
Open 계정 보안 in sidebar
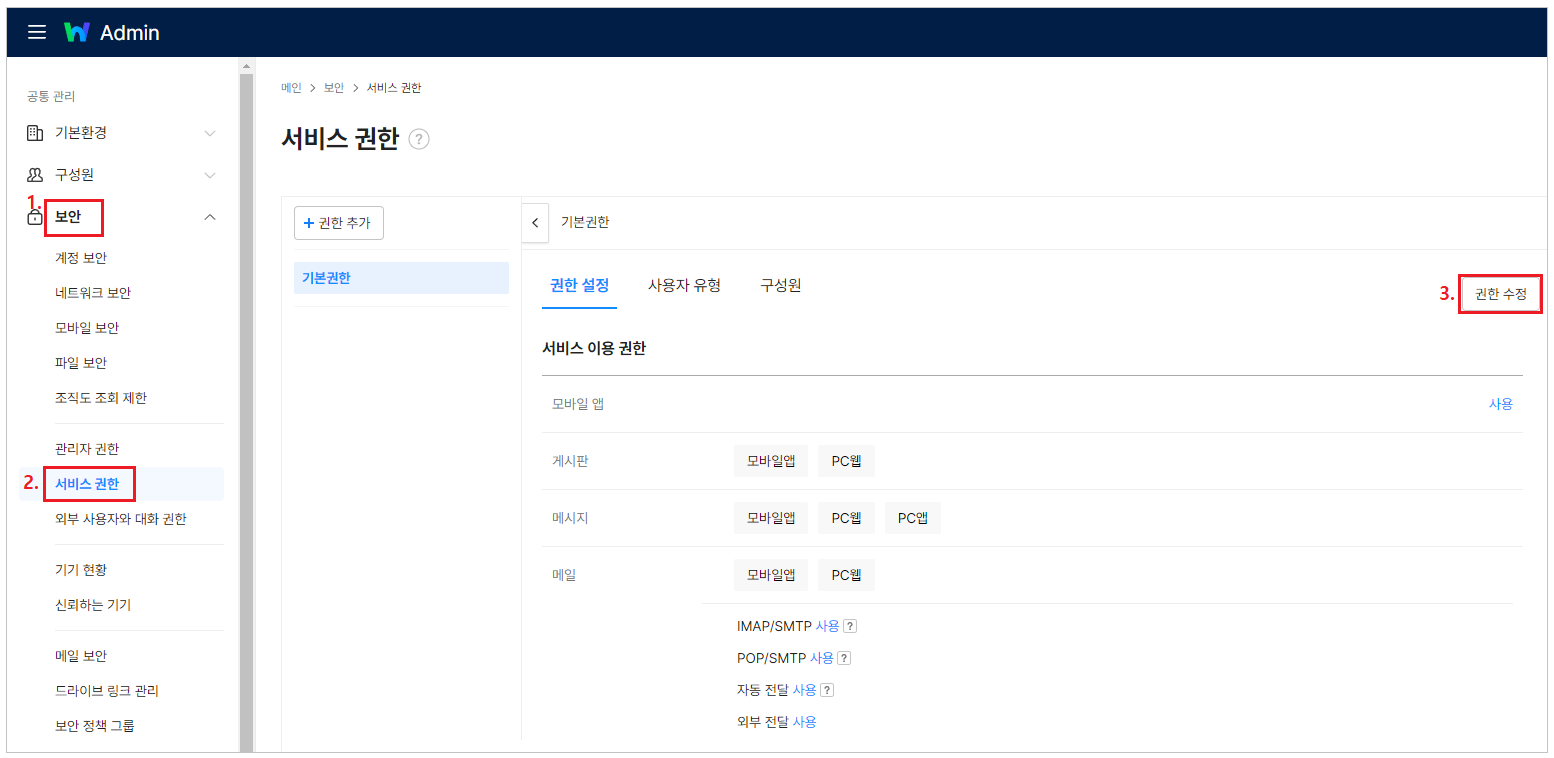(81, 258)
